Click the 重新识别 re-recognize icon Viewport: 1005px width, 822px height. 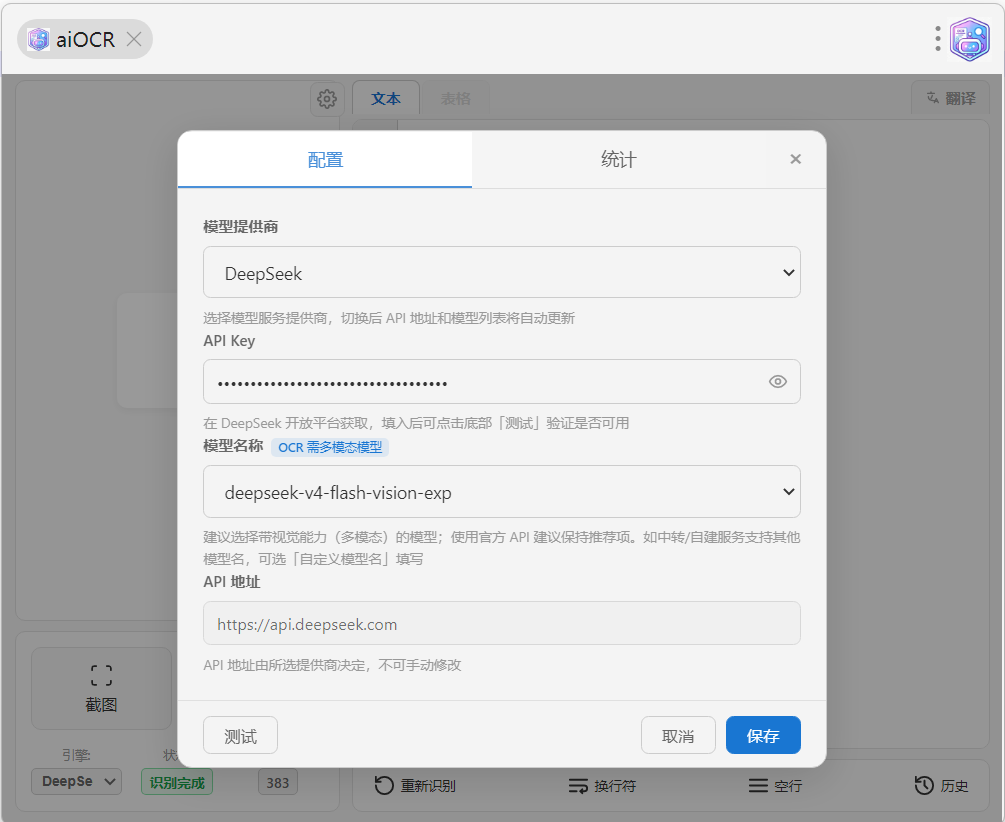[384, 785]
